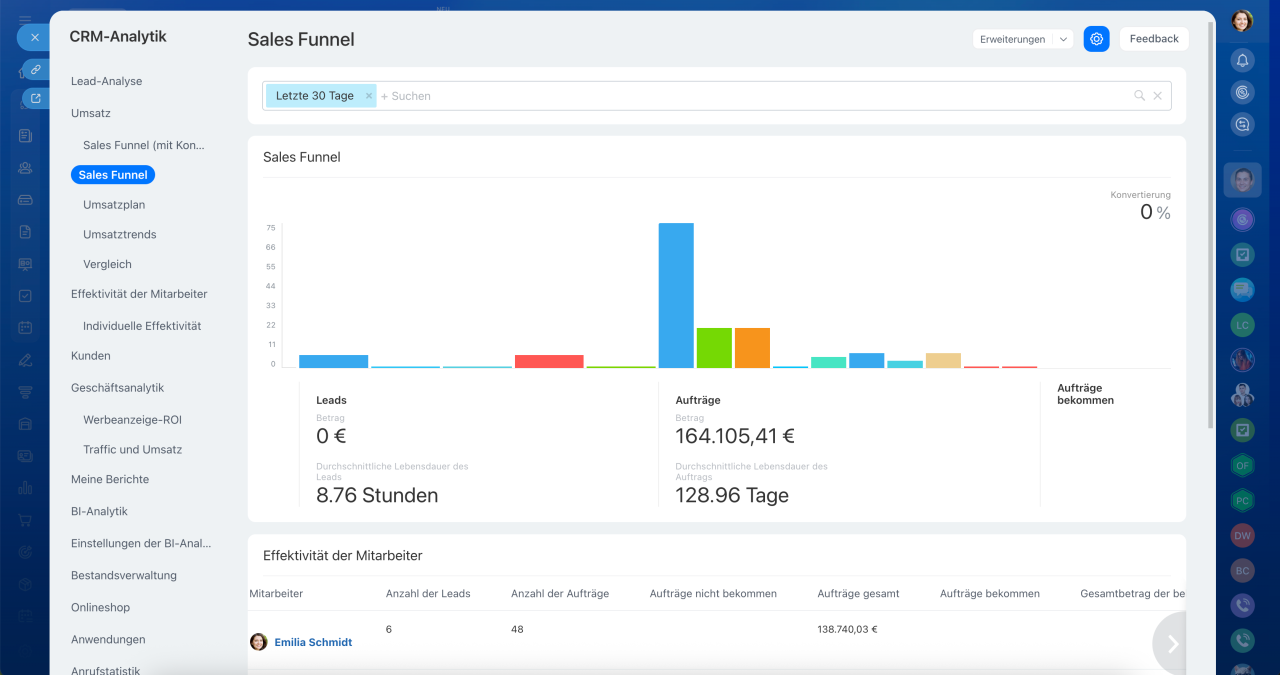This screenshot has height=675, width=1280.
Task: Select Umsatztrends report in the sidebar
Action: [x=120, y=234]
